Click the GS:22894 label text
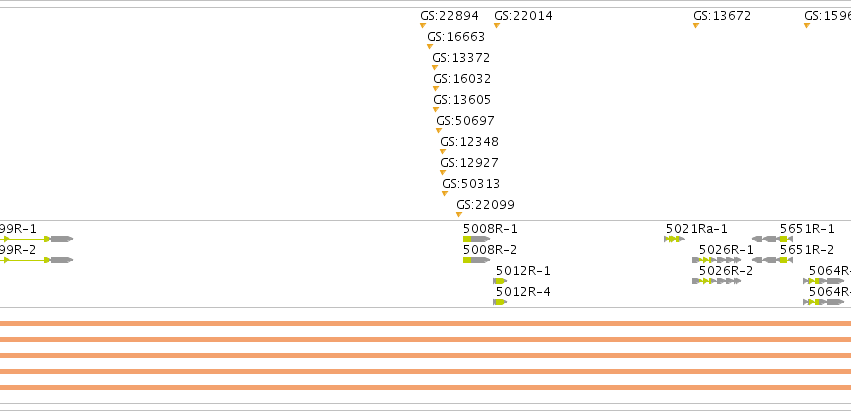This screenshot has height=411, width=851. 449,16
